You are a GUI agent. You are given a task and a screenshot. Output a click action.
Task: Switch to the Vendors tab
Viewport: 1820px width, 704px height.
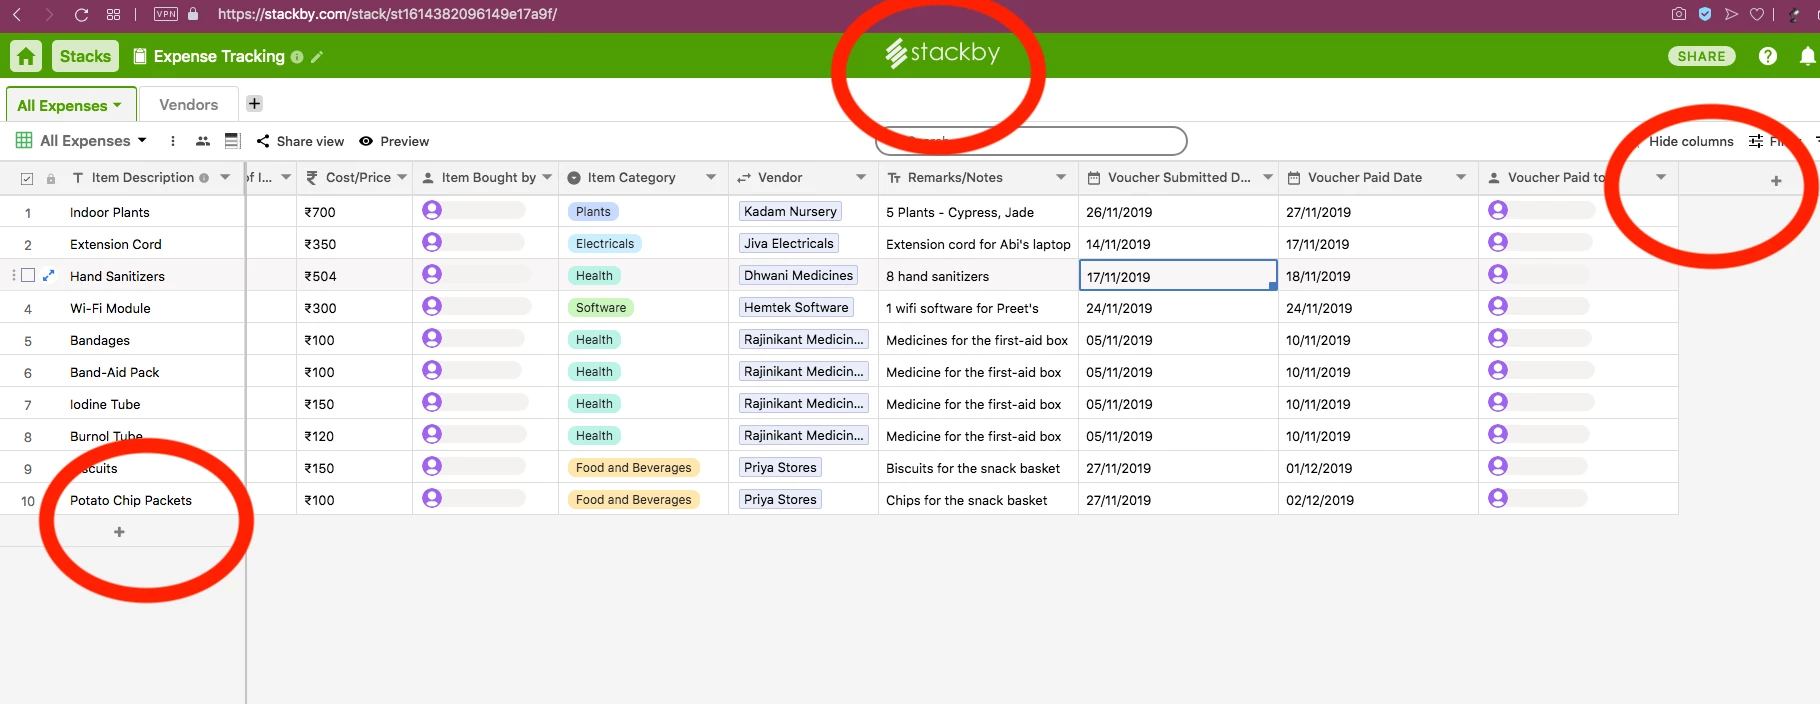[x=188, y=104]
